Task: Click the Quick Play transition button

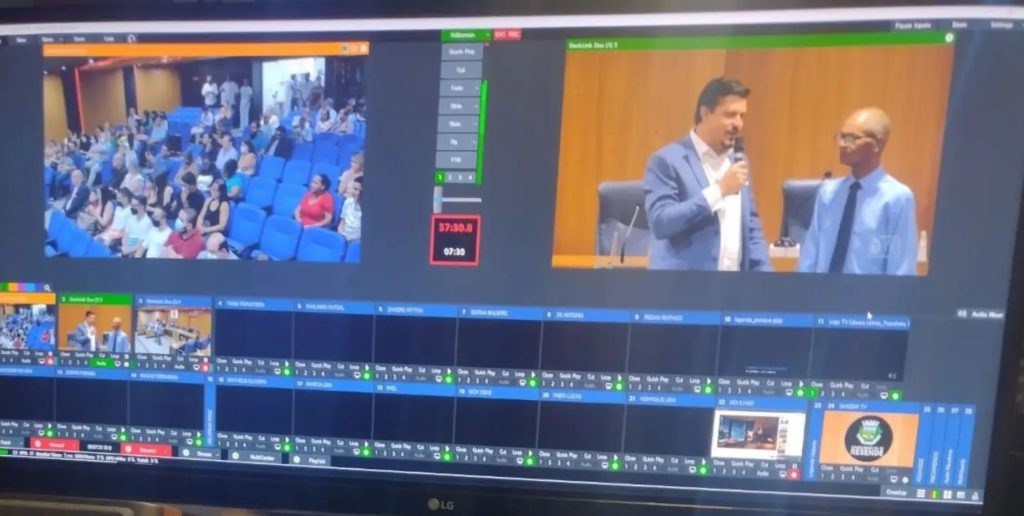Action: click(460, 52)
